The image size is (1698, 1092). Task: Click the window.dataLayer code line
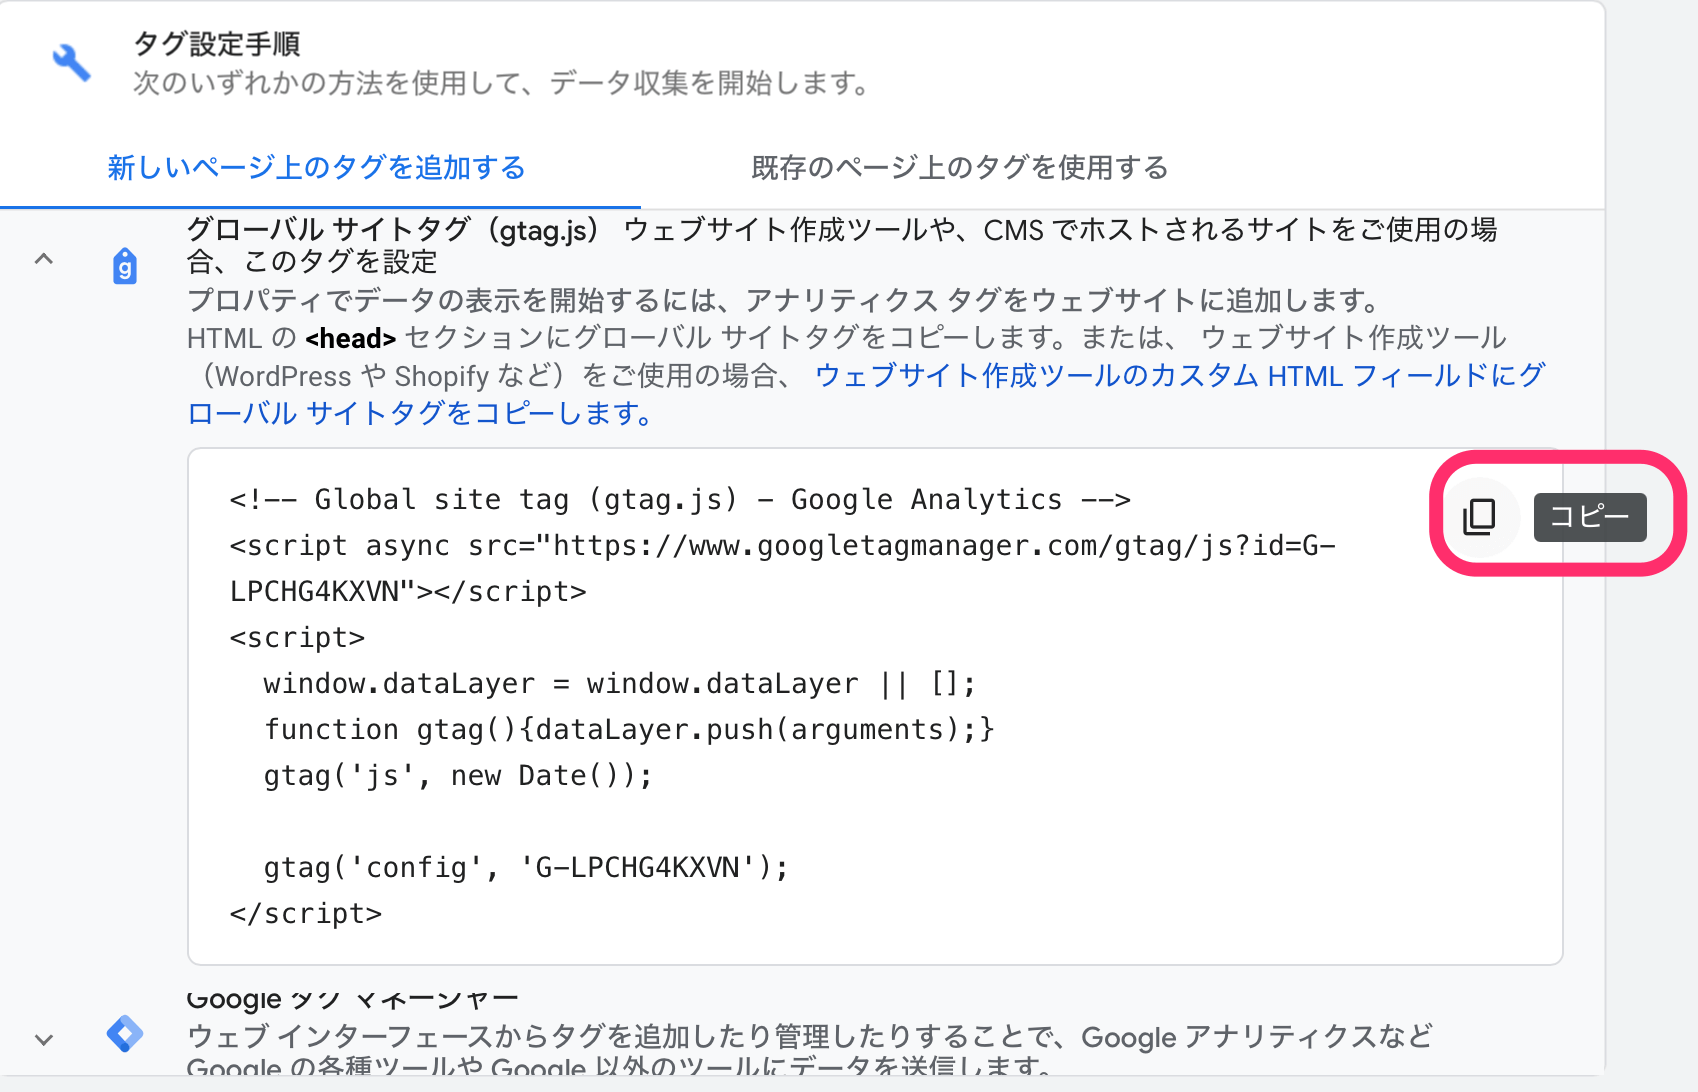(619, 684)
